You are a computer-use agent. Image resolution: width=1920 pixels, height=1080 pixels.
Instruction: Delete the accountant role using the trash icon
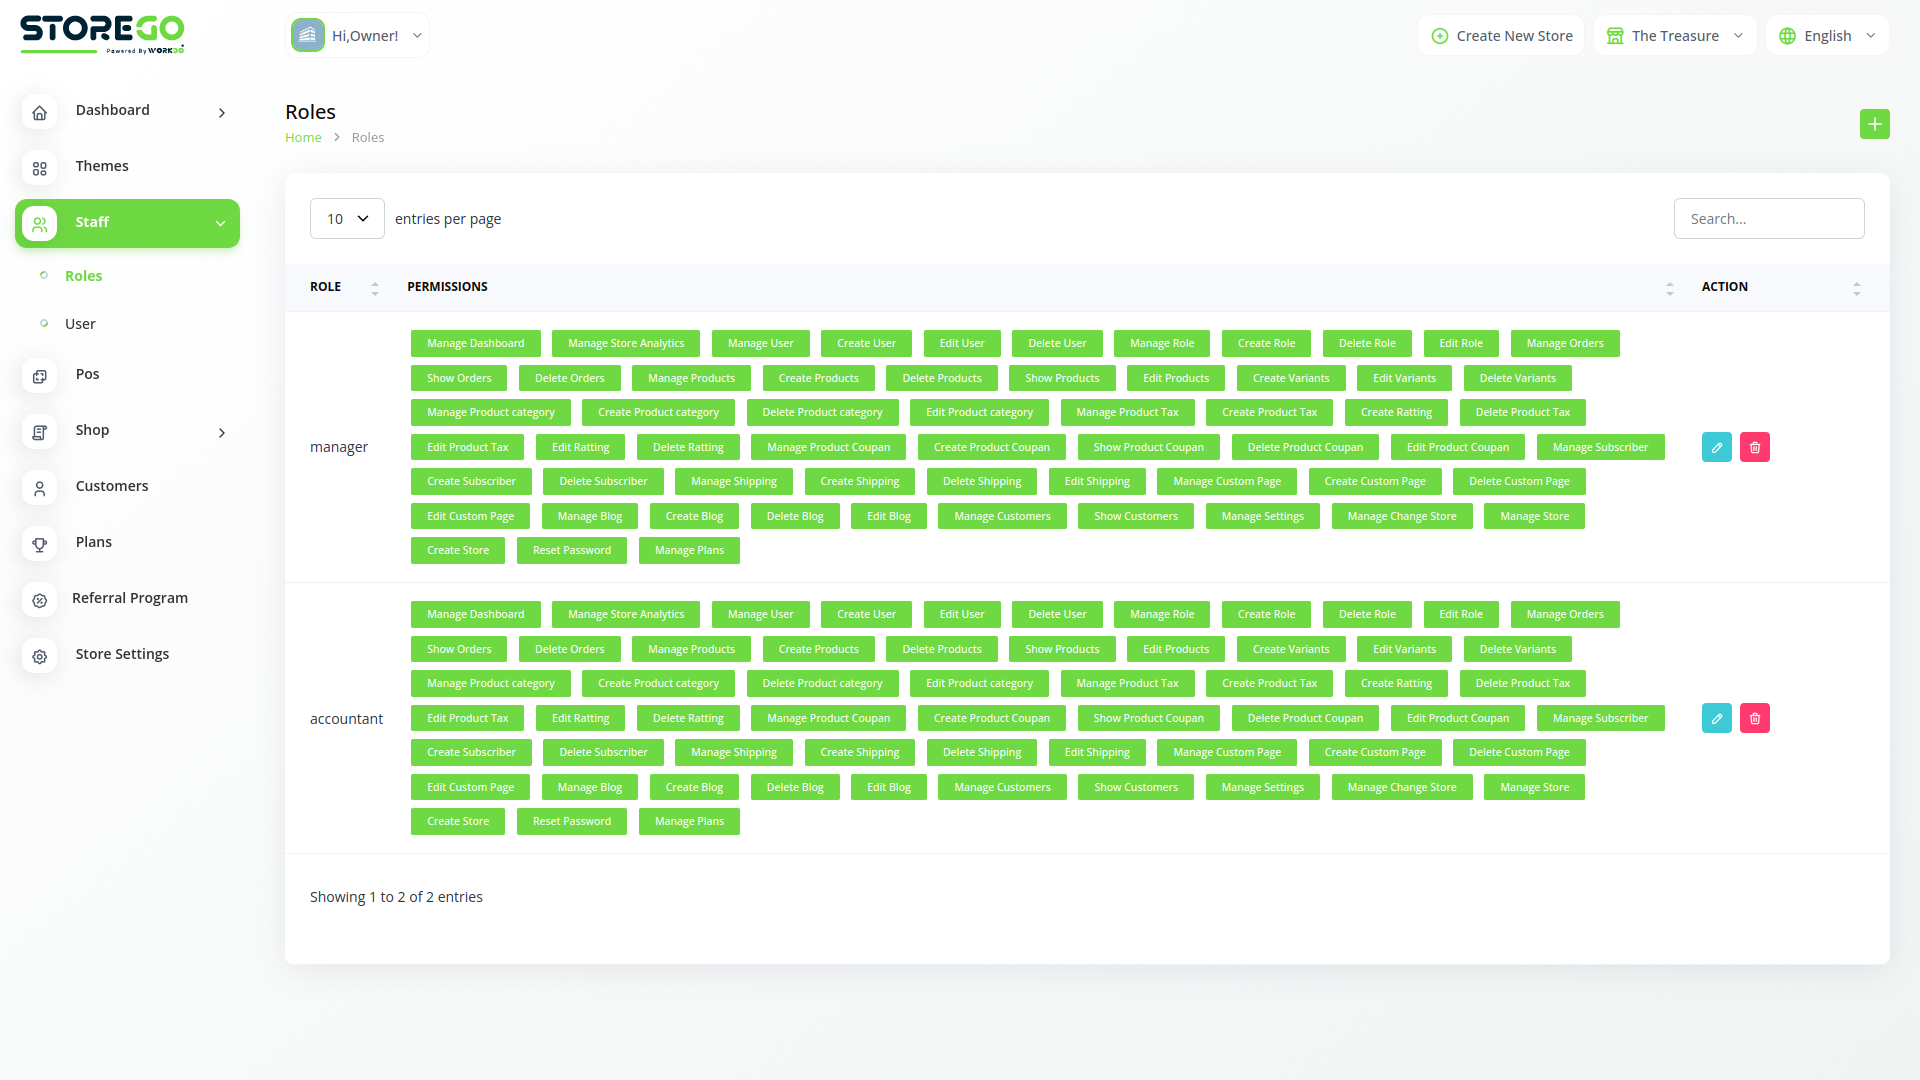(x=1754, y=718)
